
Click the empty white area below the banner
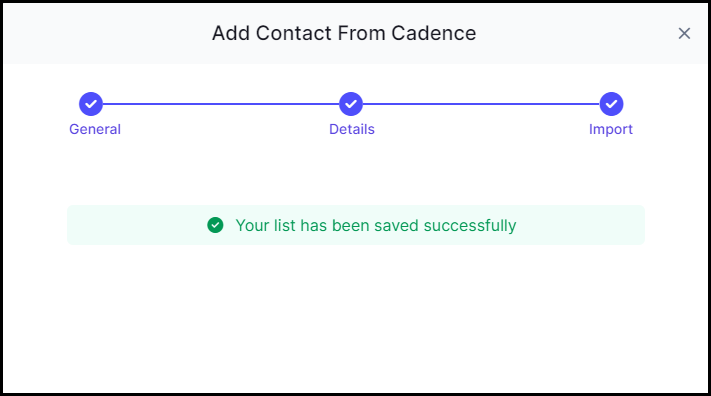pos(356,318)
